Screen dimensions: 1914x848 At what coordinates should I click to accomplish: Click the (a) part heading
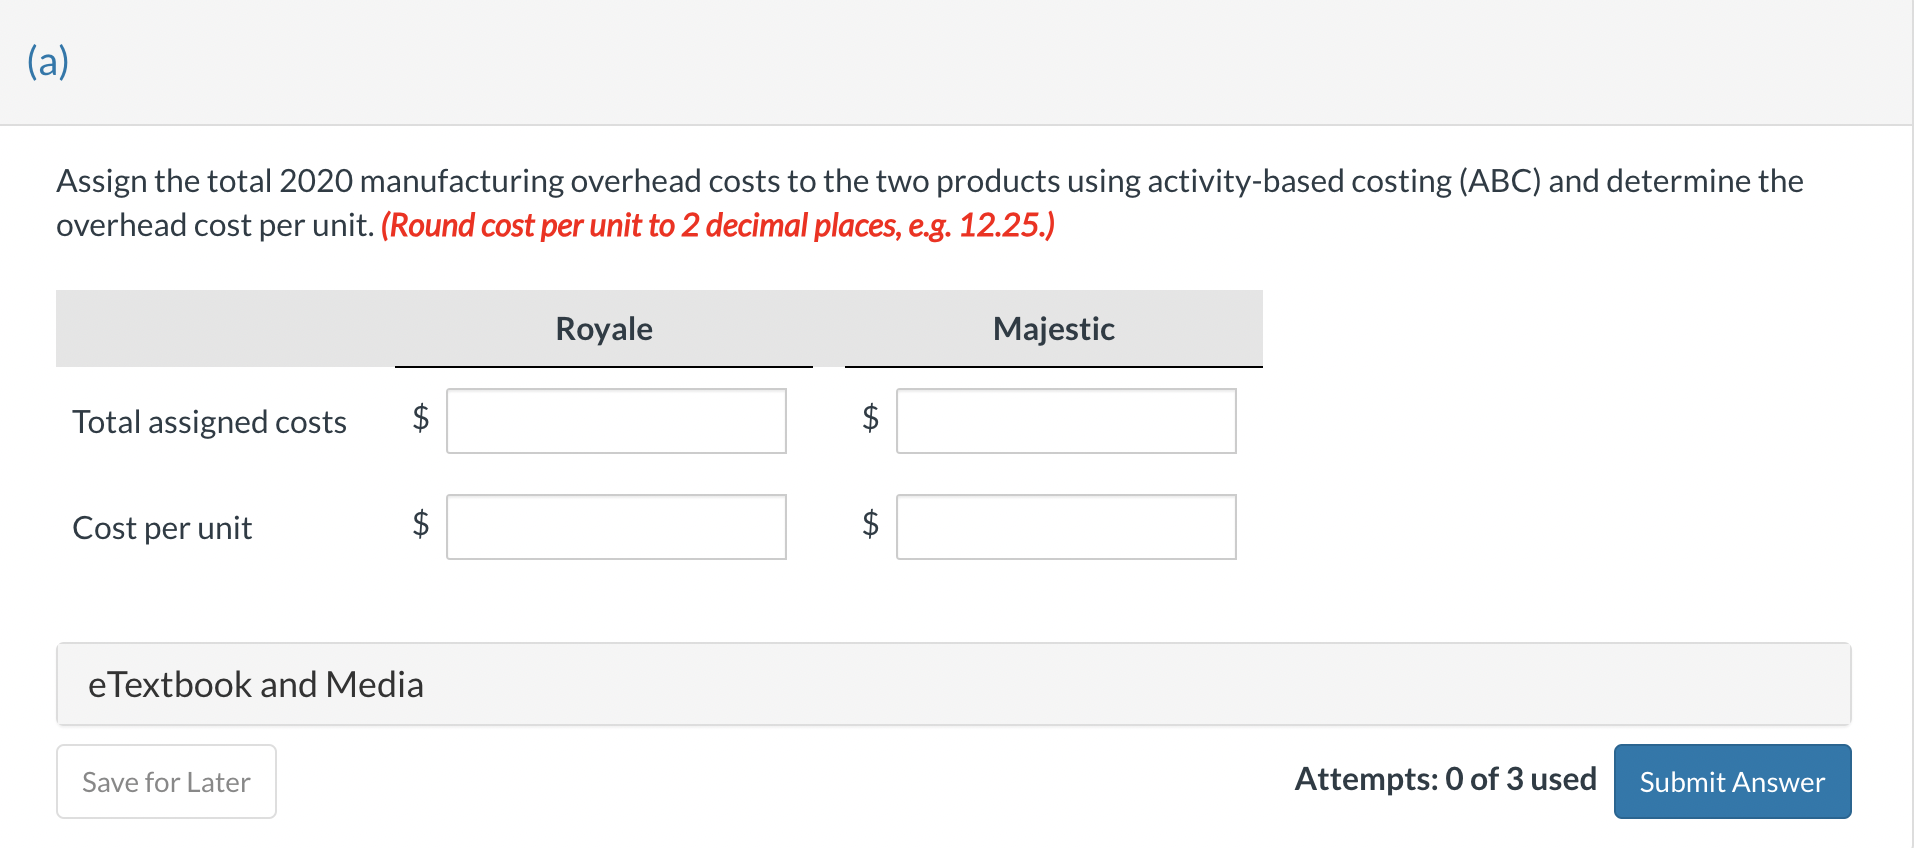[x=48, y=62]
